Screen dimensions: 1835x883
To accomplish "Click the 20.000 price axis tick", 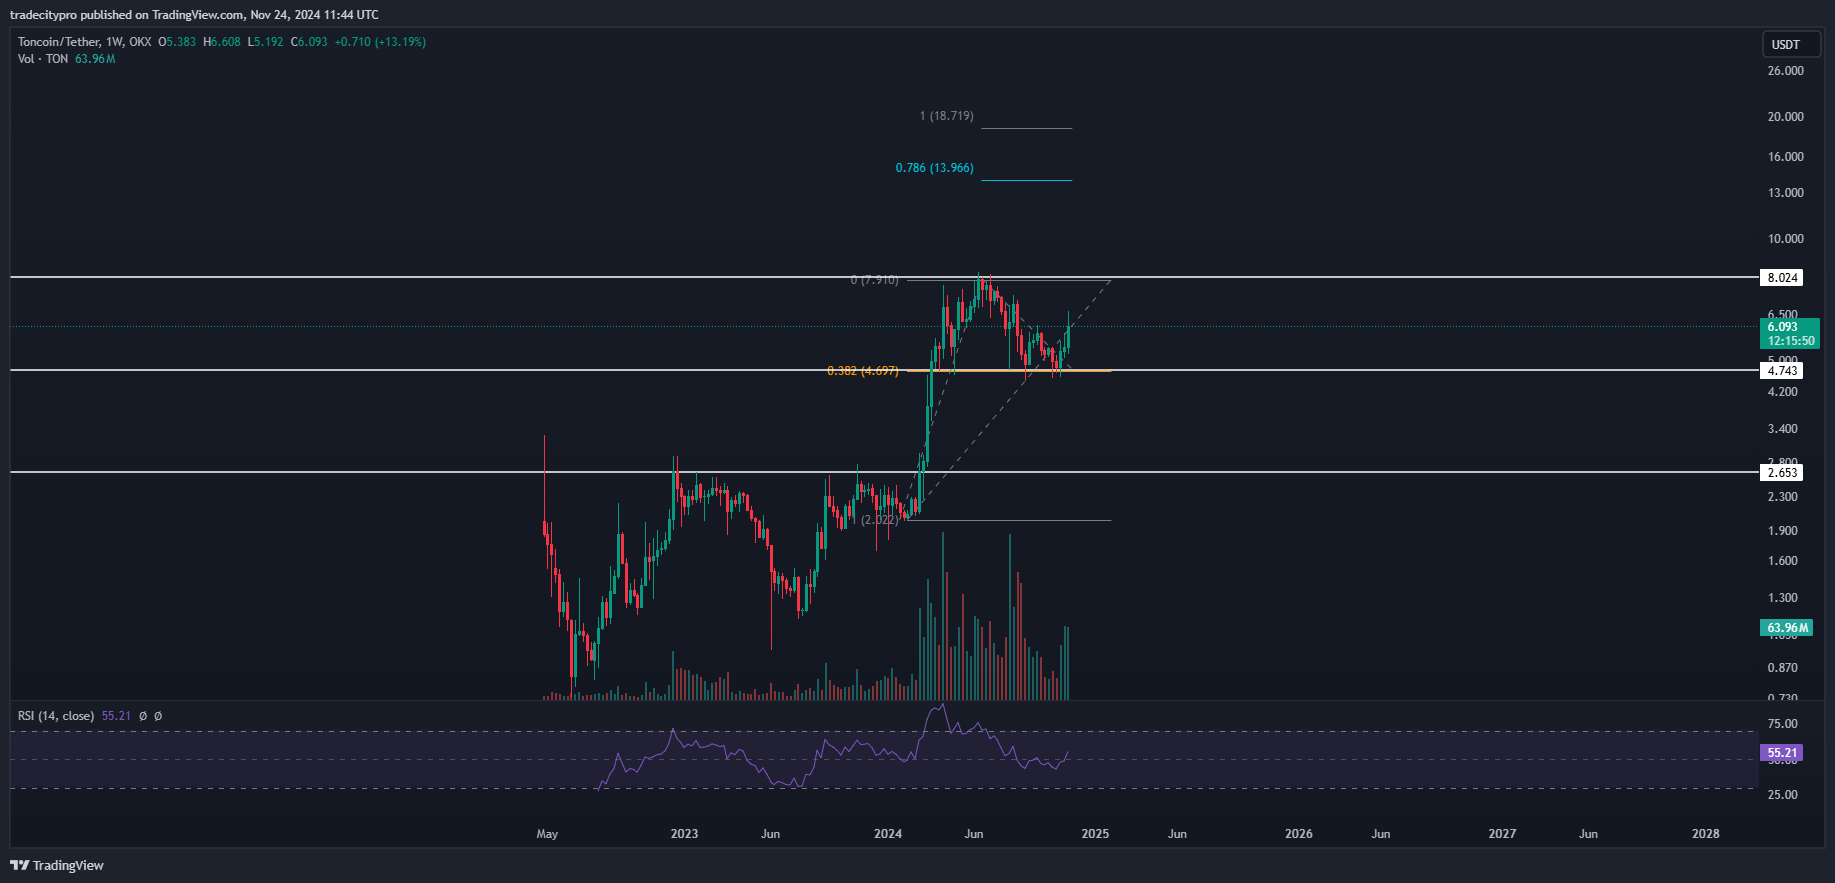I will (x=1786, y=117).
